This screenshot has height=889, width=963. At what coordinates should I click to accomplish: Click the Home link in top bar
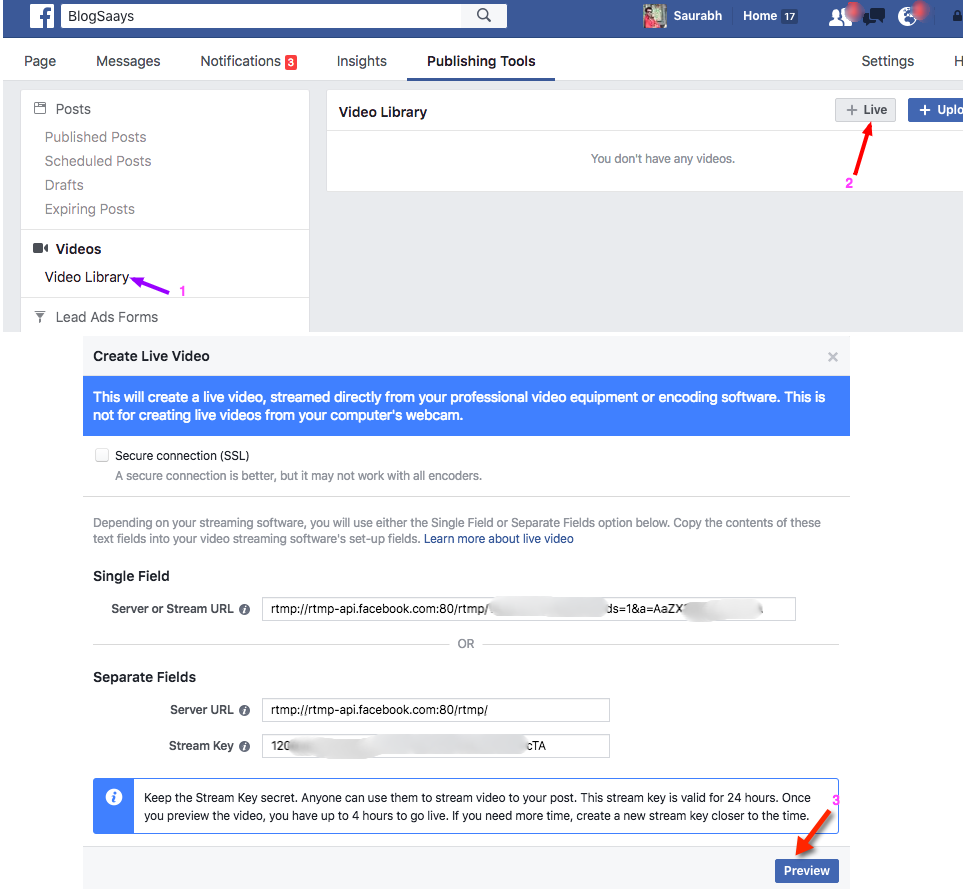760,16
